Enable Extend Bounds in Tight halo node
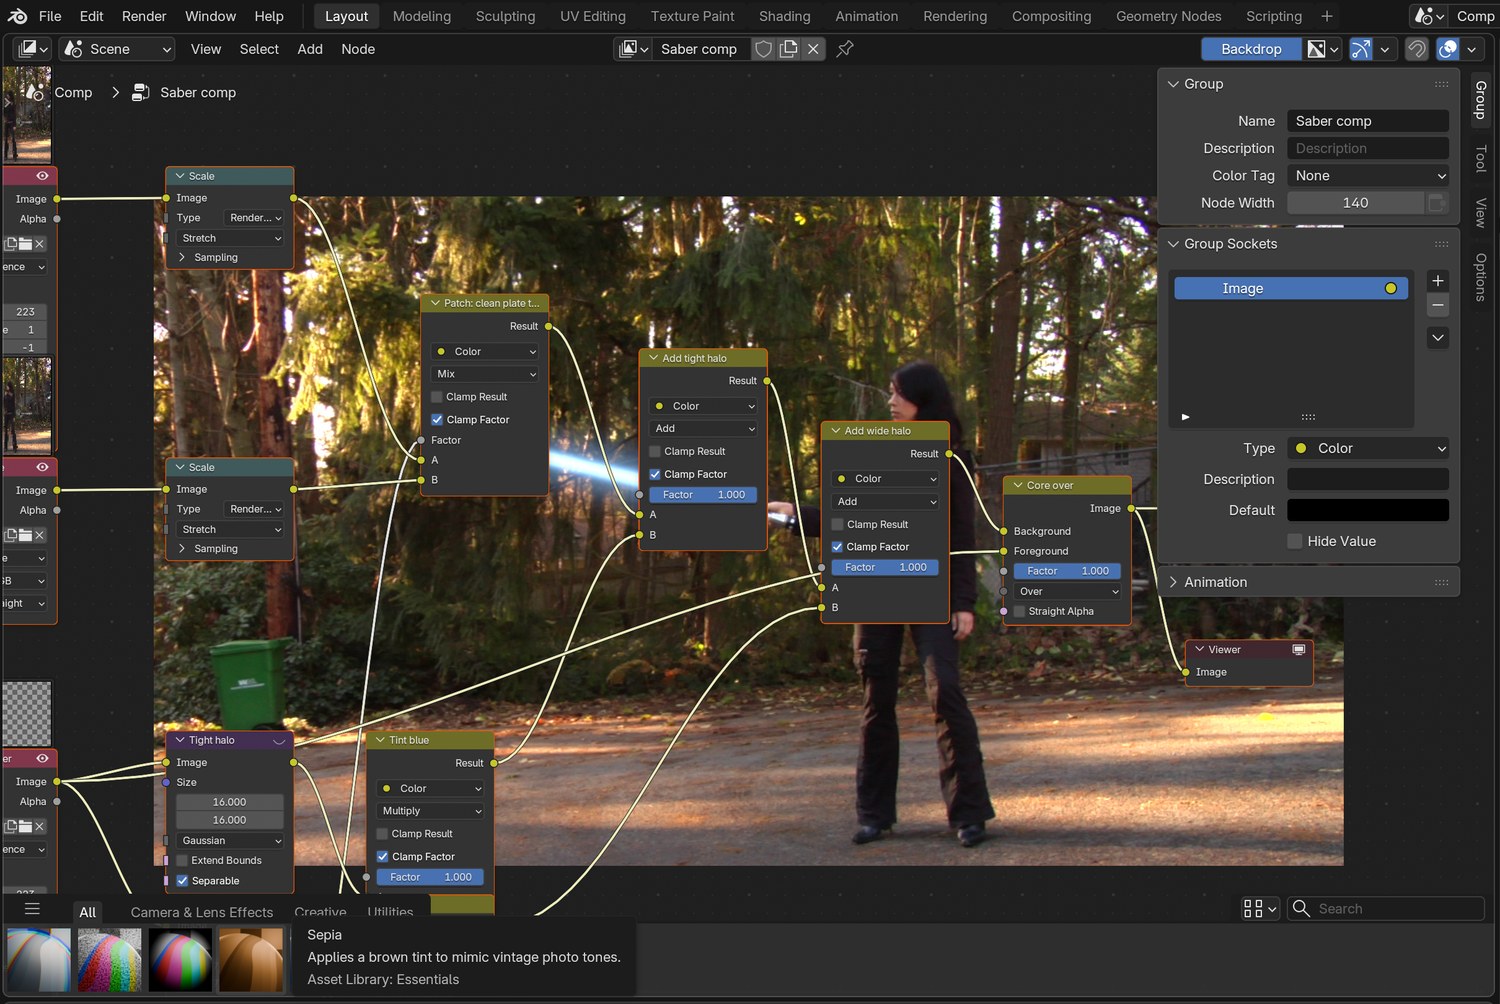Screen dimensions: 1500x1004 coord(182,861)
